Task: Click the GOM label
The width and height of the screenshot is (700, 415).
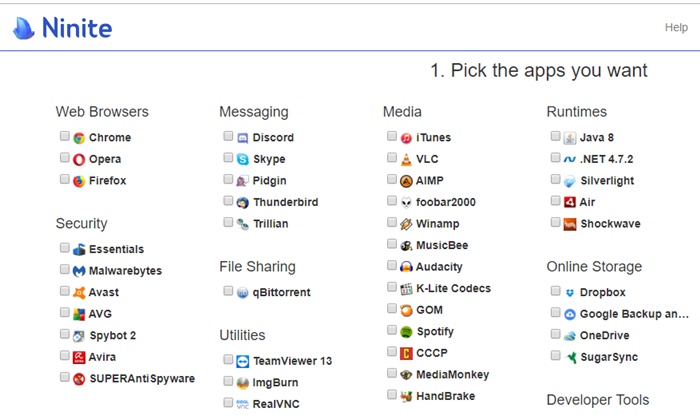Action: 429,310
